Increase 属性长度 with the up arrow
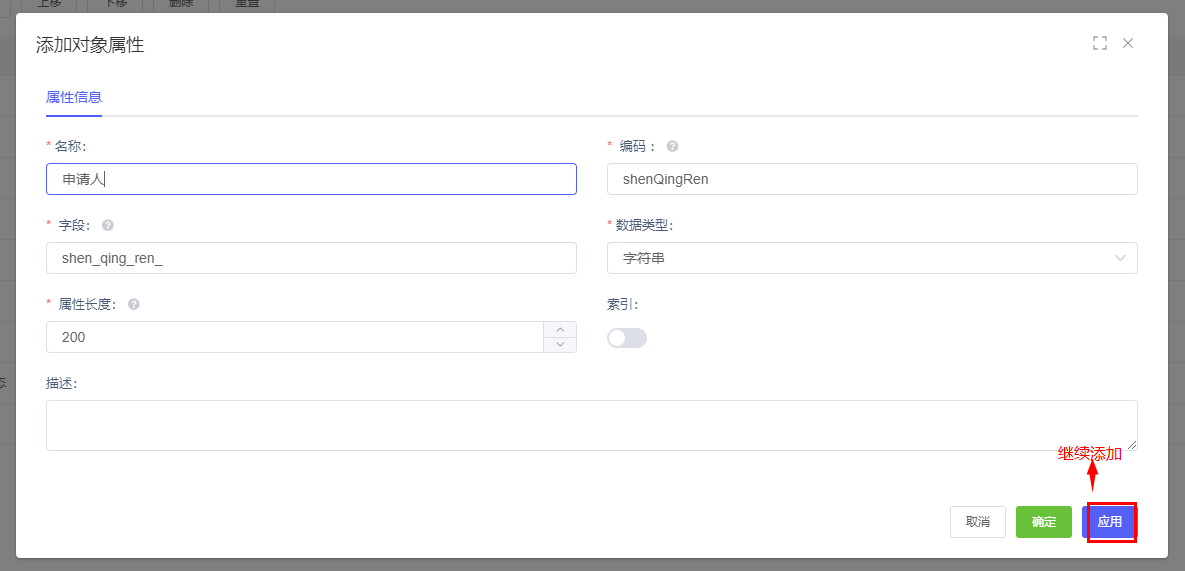The height and width of the screenshot is (571, 1185). (x=560, y=330)
